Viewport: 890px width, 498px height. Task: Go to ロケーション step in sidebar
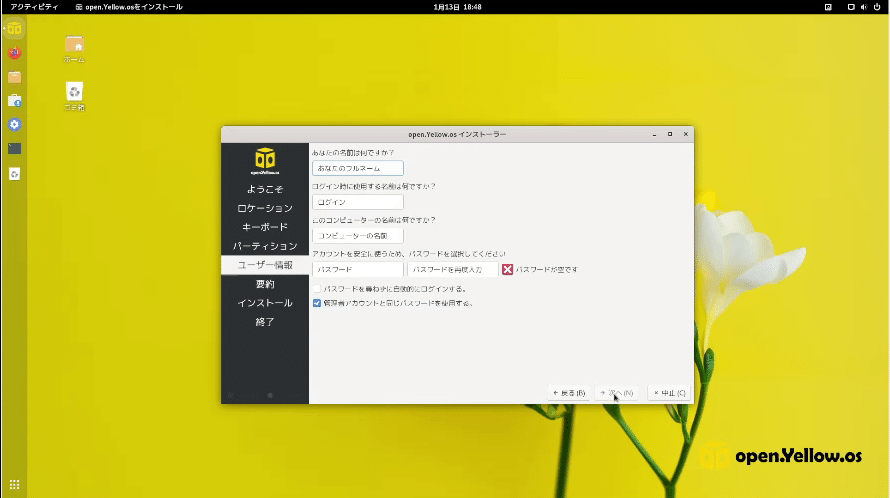(x=265, y=208)
